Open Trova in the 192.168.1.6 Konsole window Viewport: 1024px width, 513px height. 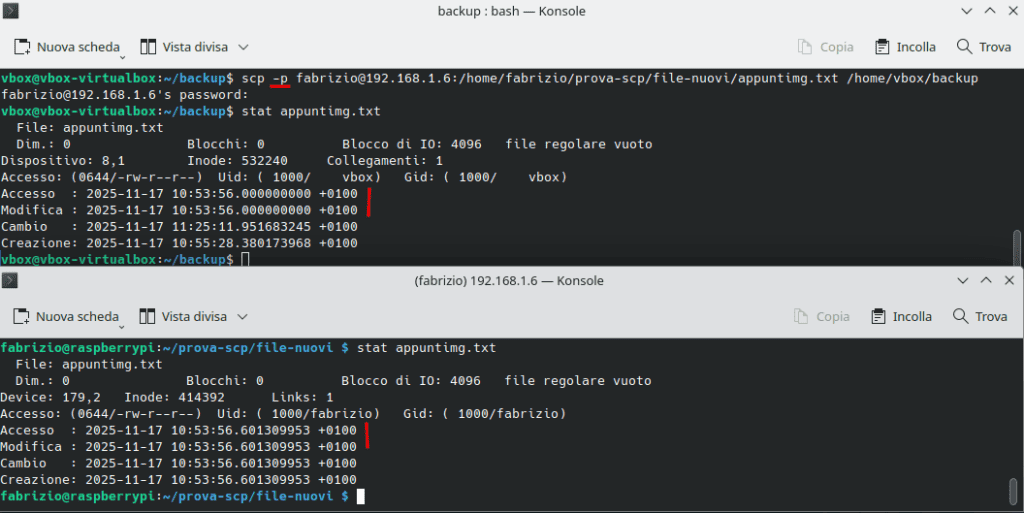(979, 317)
